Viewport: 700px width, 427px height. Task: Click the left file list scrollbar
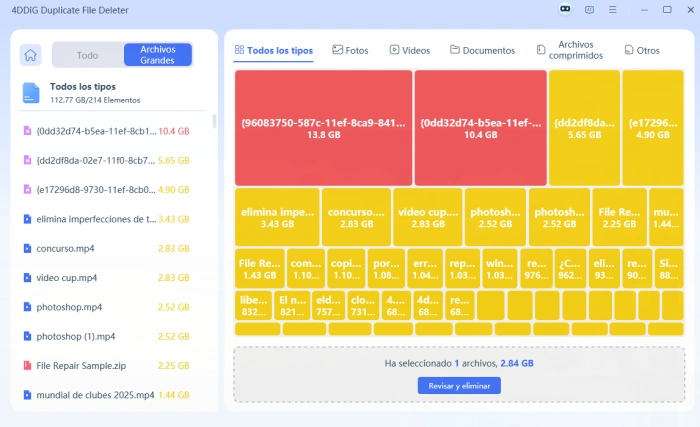pyautogui.click(x=214, y=121)
